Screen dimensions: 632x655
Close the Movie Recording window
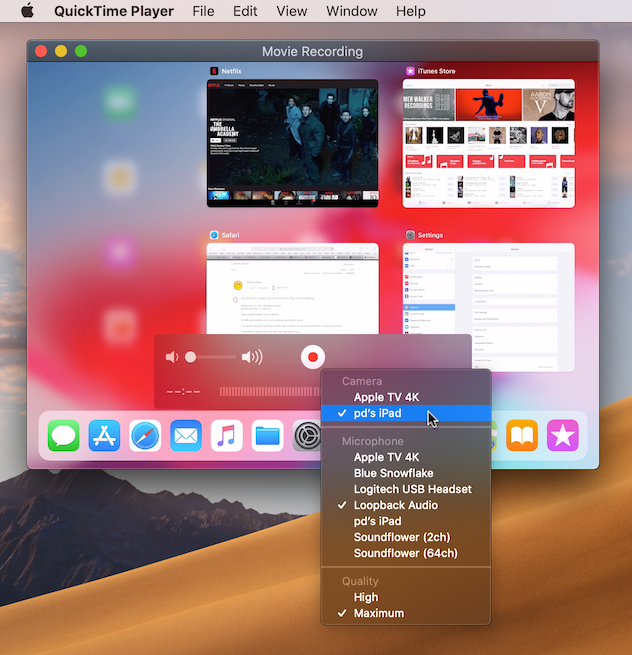click(41, 51)
